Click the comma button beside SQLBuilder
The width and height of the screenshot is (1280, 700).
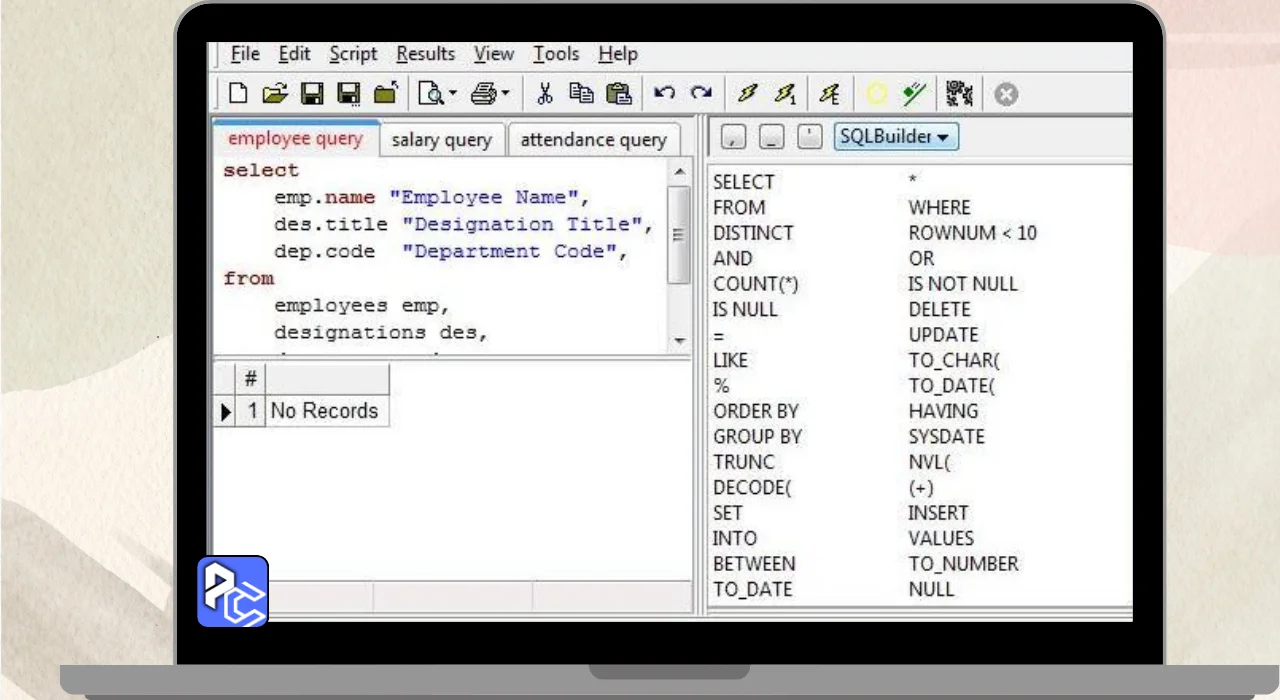click(x=732, y=137)
